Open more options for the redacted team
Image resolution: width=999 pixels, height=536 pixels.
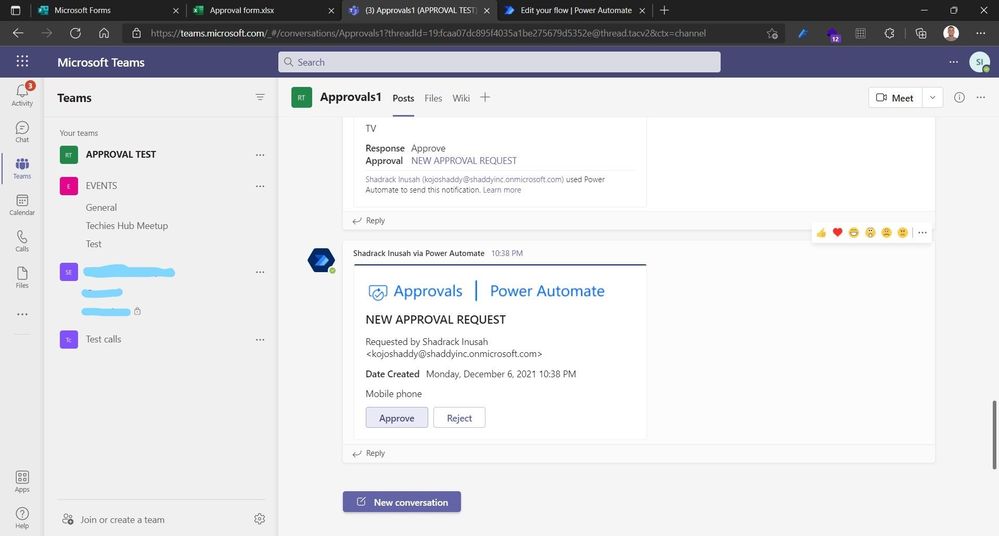260,272
